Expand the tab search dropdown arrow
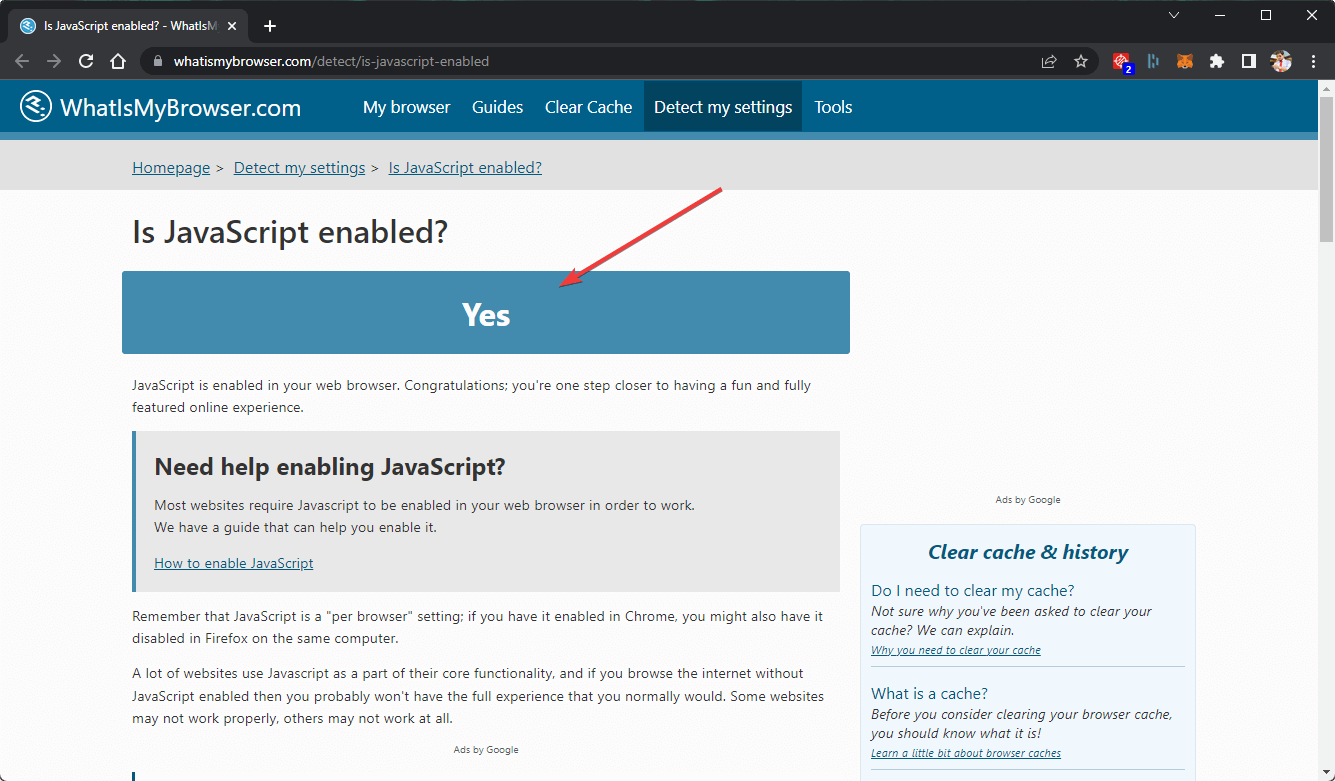Viewport: 1335px width, 781px height. [x=1174, y=15]
